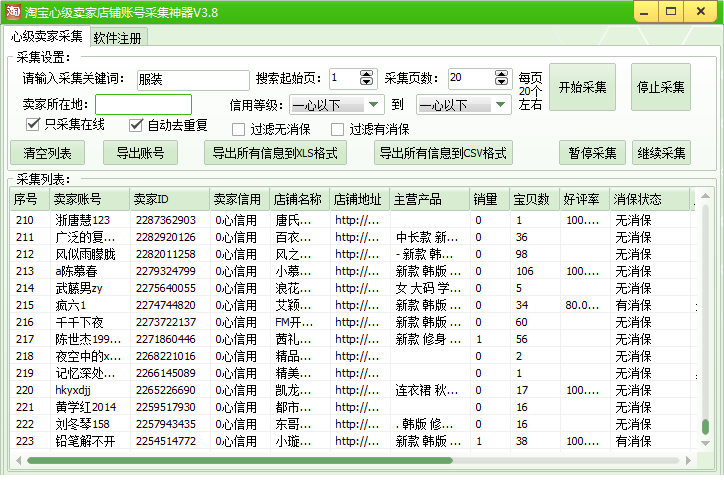
Task: Click shop address link in row 210
Action: pos(357,220)
